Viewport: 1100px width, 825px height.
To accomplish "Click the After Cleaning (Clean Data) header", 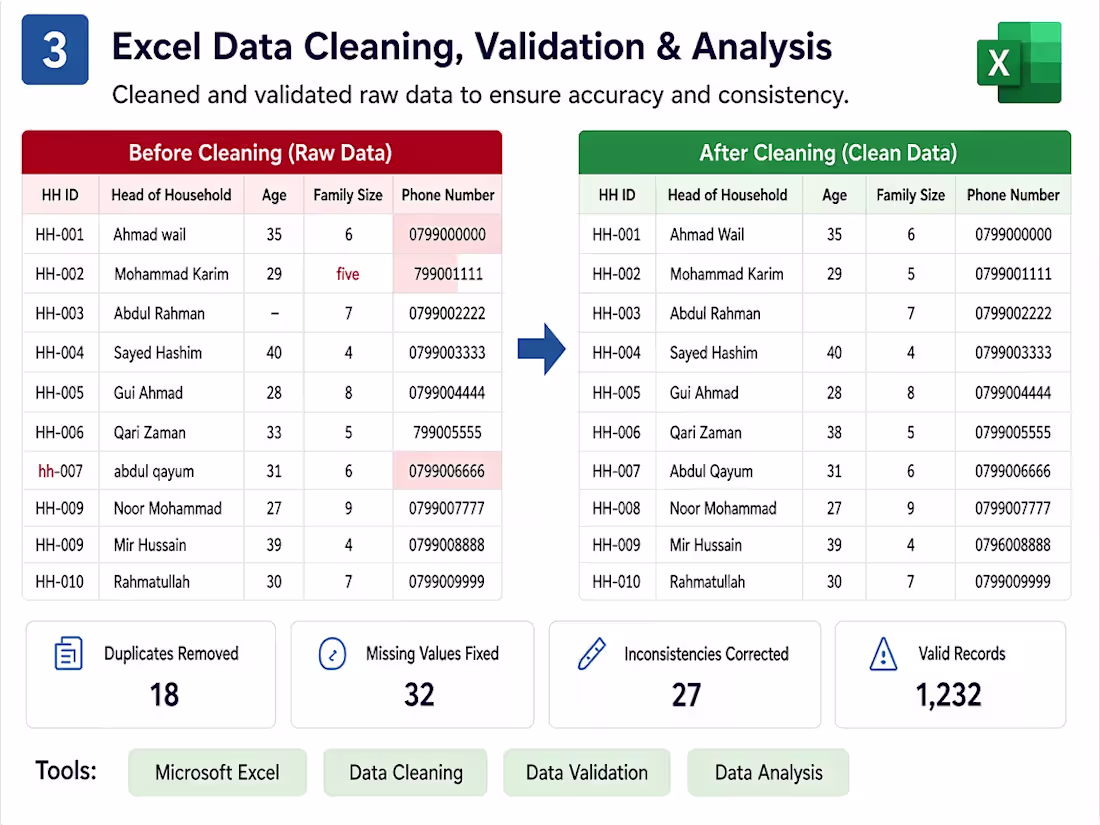I will [825, 152].
